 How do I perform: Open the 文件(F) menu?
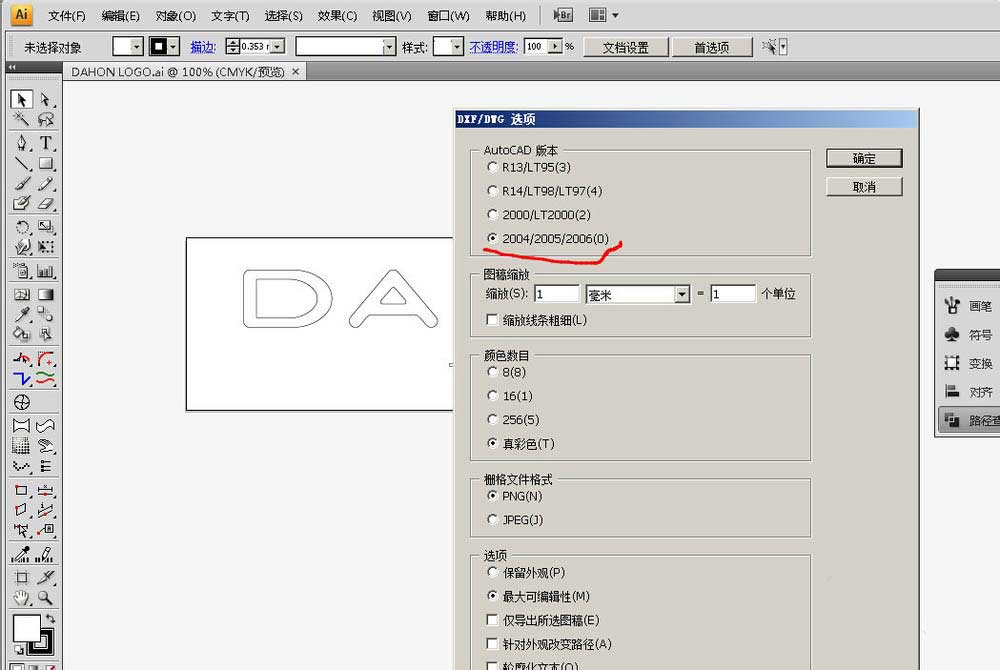click(x=67, y=16)
